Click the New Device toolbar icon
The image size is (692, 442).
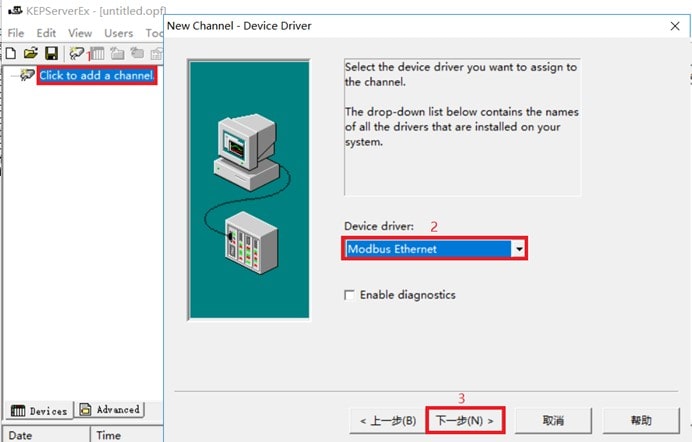coord(97,53)
